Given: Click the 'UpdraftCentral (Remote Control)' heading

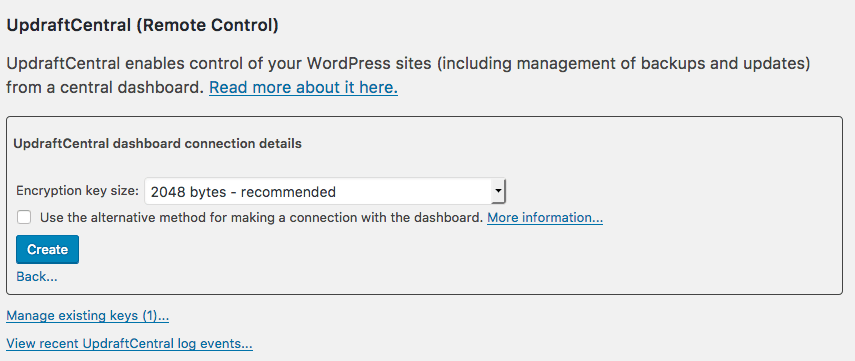Looking at the screenshot, I should click(142, 26).
